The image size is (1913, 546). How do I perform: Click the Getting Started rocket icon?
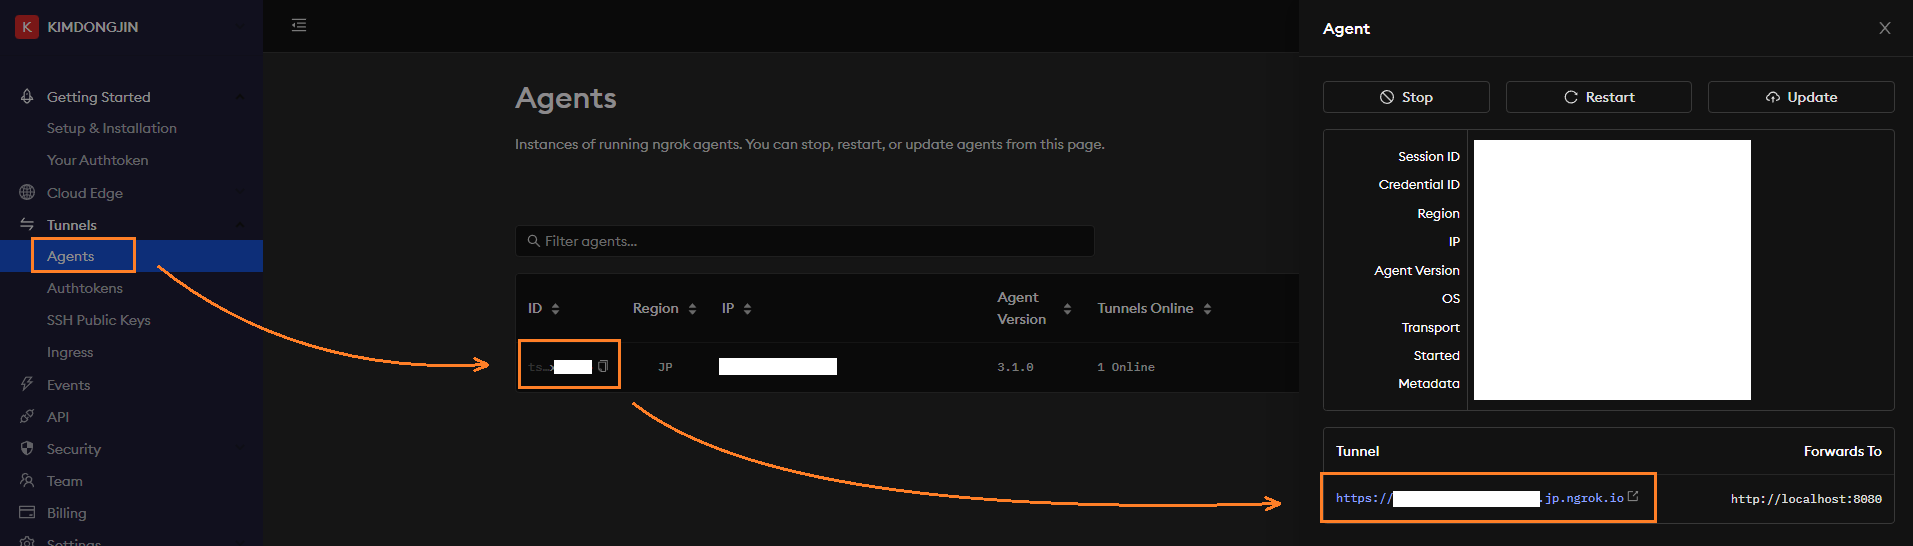point(27,97)
